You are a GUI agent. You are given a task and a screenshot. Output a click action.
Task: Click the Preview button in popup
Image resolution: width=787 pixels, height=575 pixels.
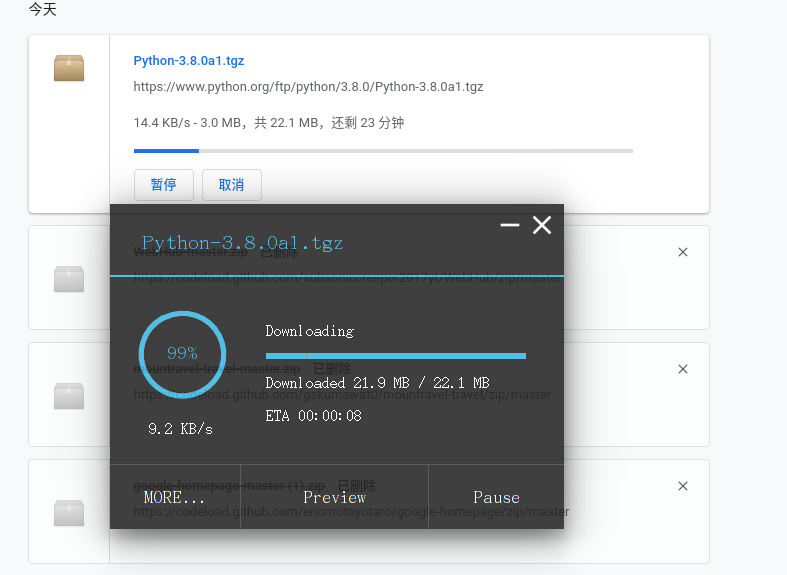point(334,497)
